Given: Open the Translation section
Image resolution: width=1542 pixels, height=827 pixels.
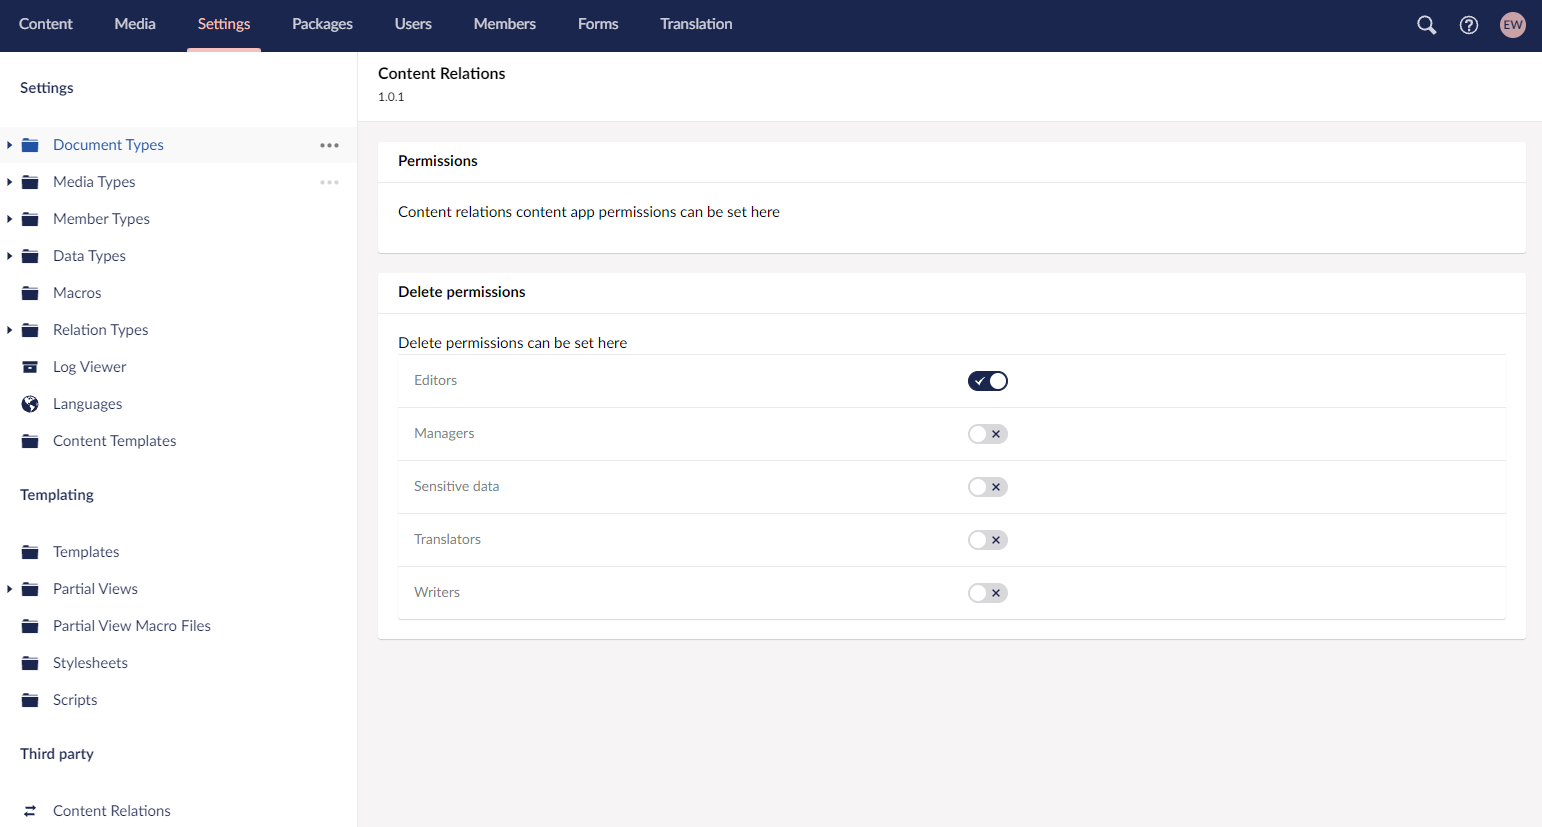Looking at the screenshot, I should tap(696, 24).
